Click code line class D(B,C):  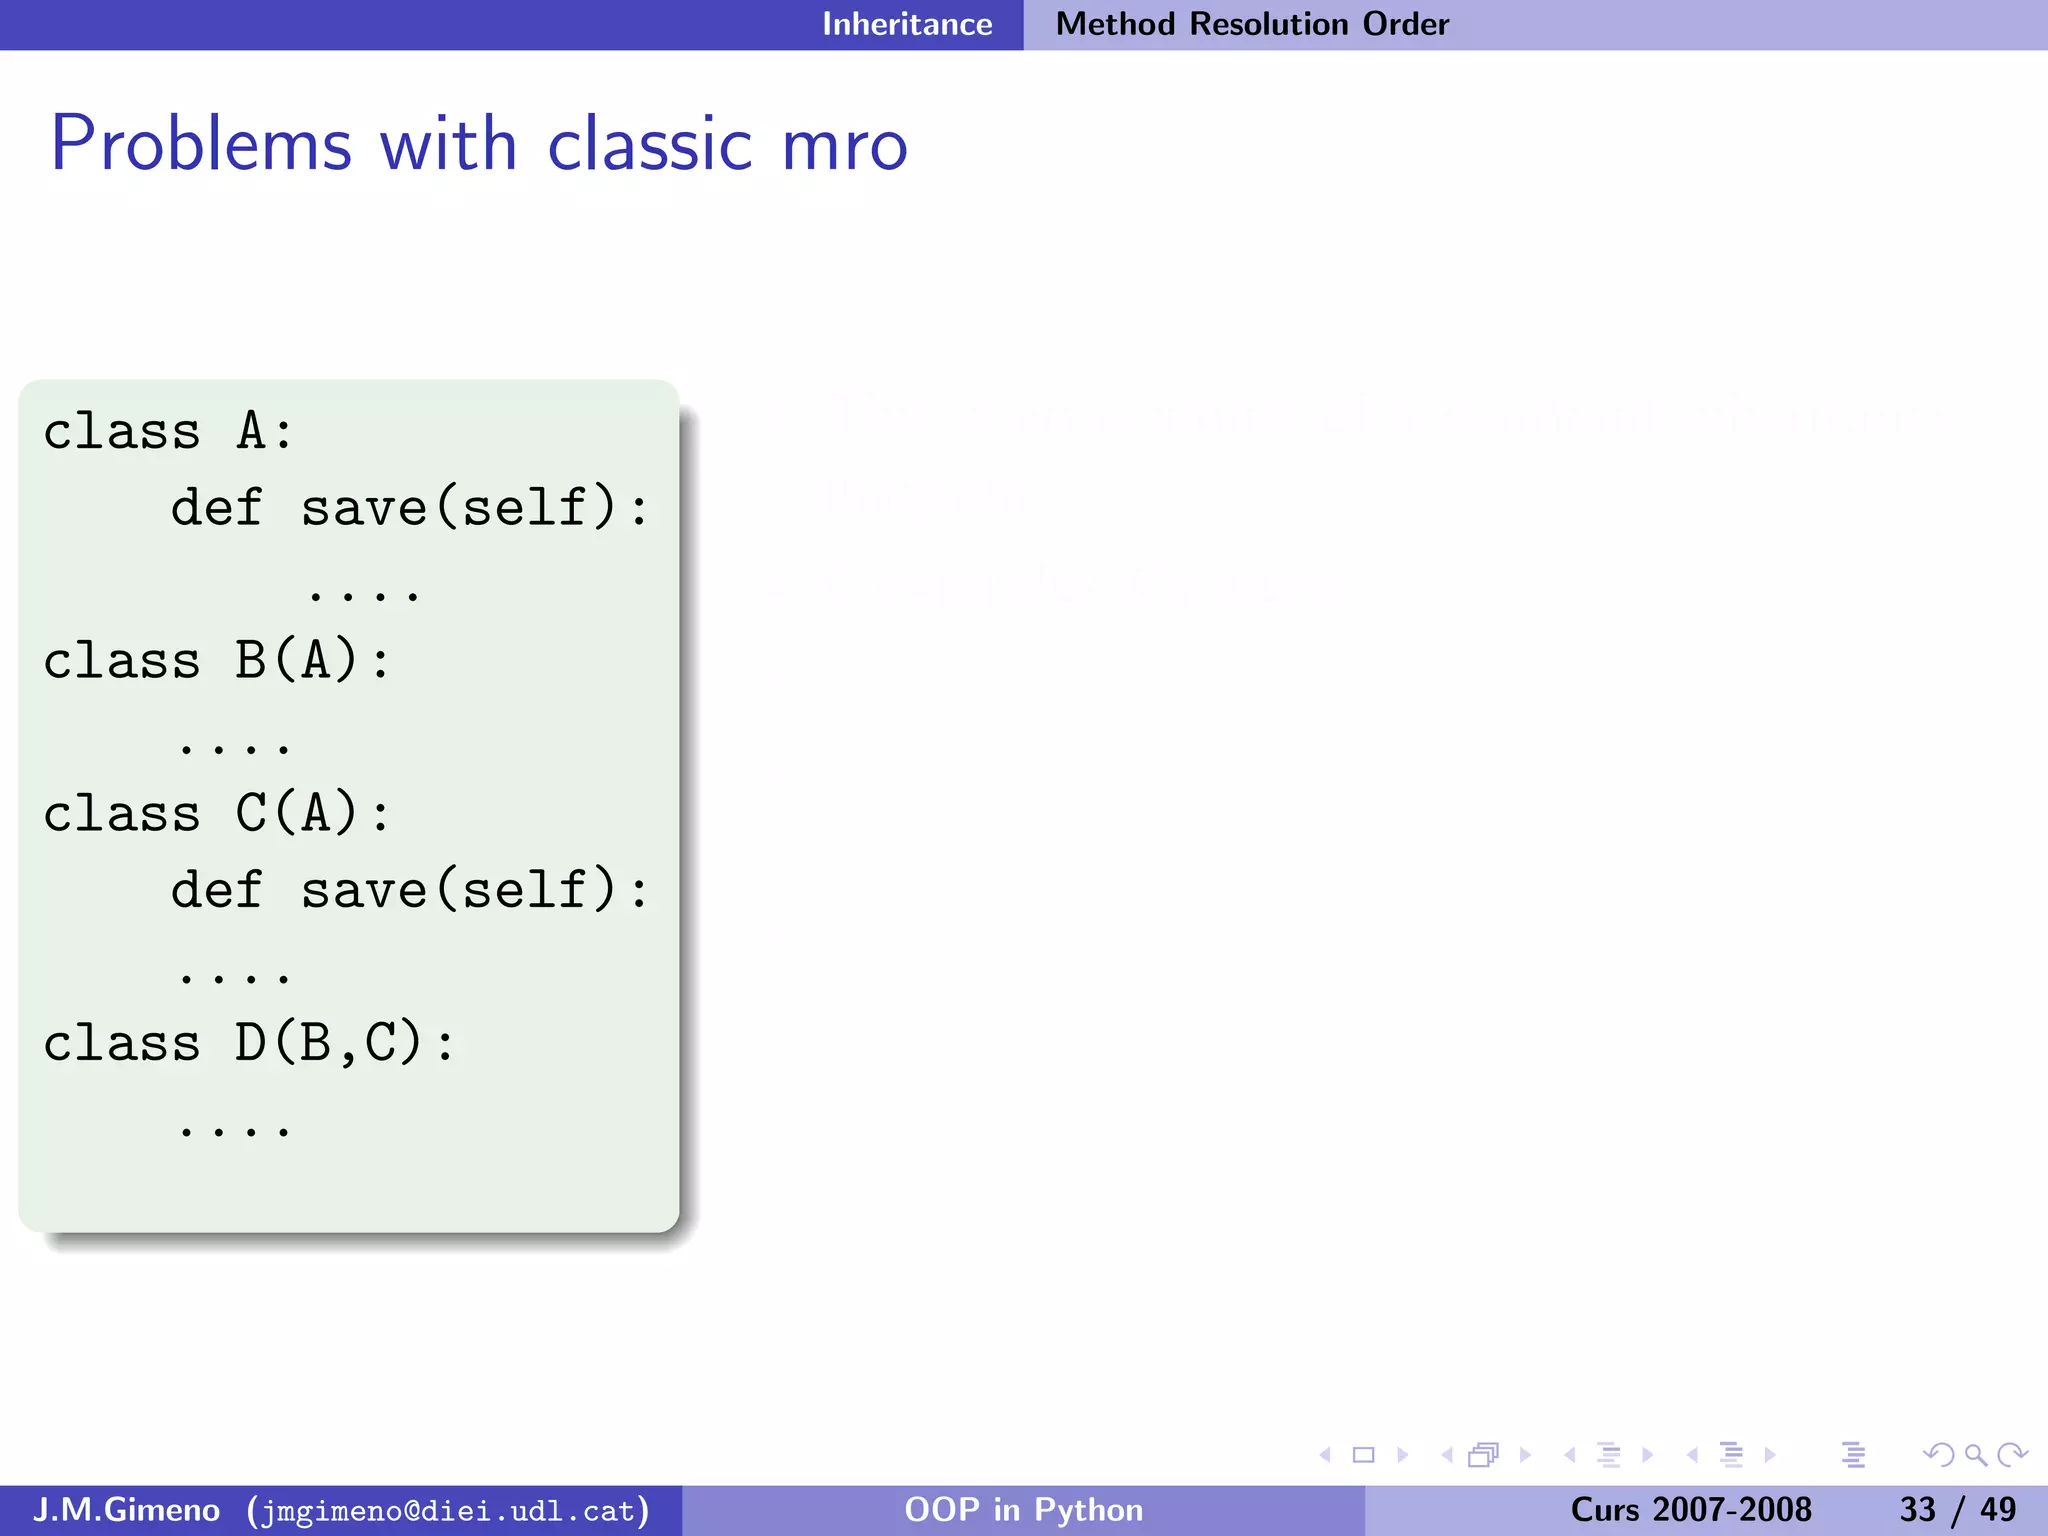(x=250, y=1044)
